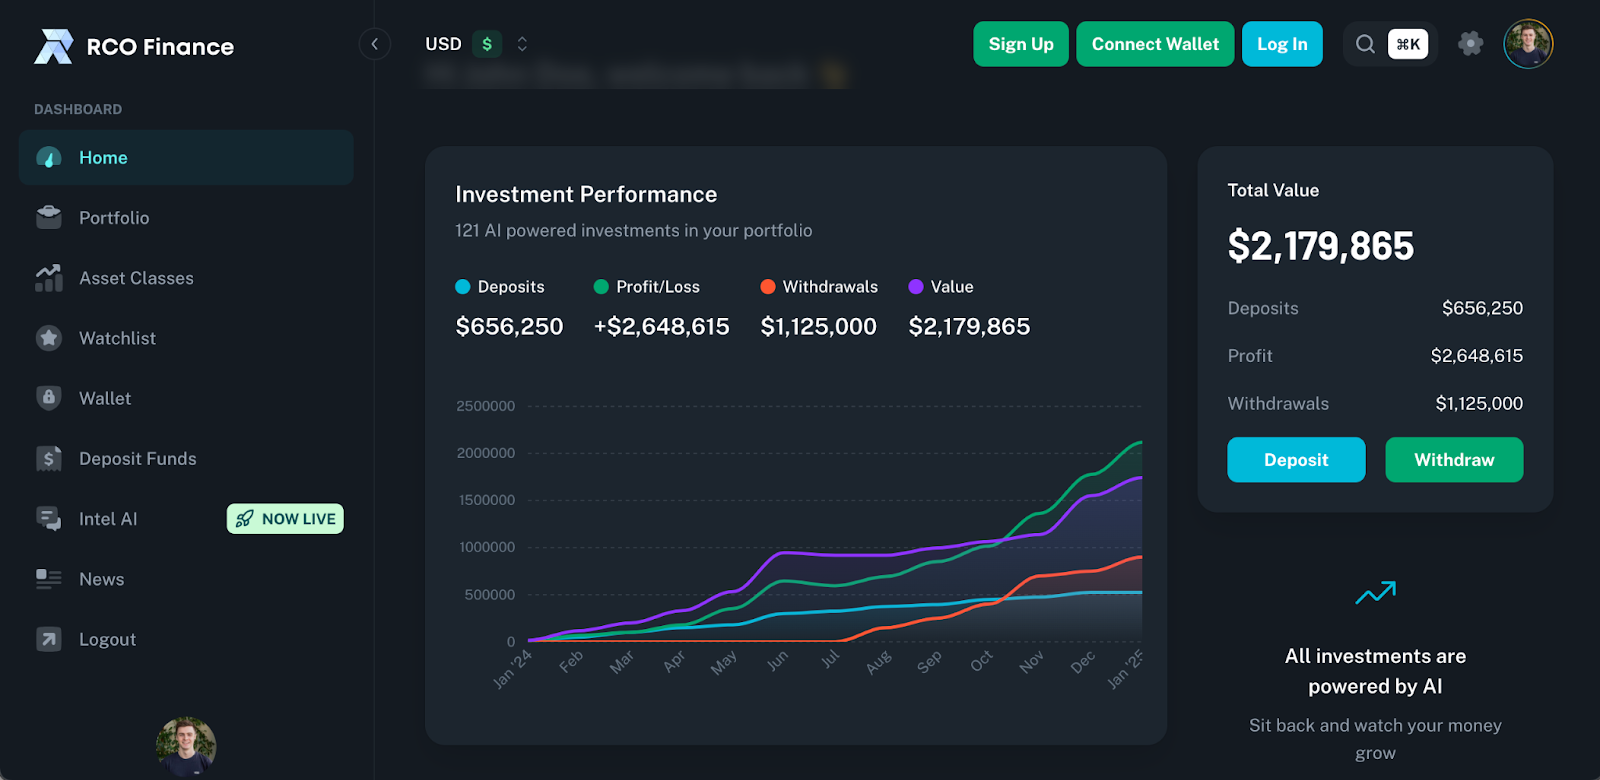Click the Deposit Funds dollar icon
Image resolution: width=1600 pixels, height=780 pixels.
pyautogui.click(x=48, y=458)
